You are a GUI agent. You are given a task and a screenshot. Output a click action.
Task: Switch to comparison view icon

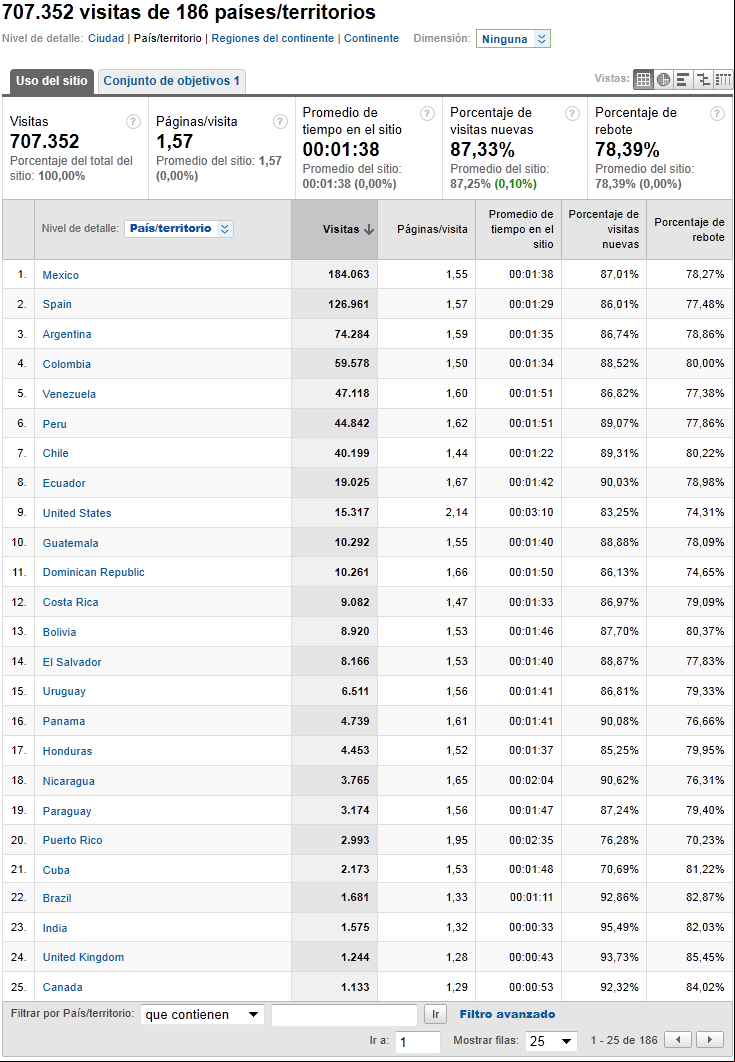tap(703, 80)
